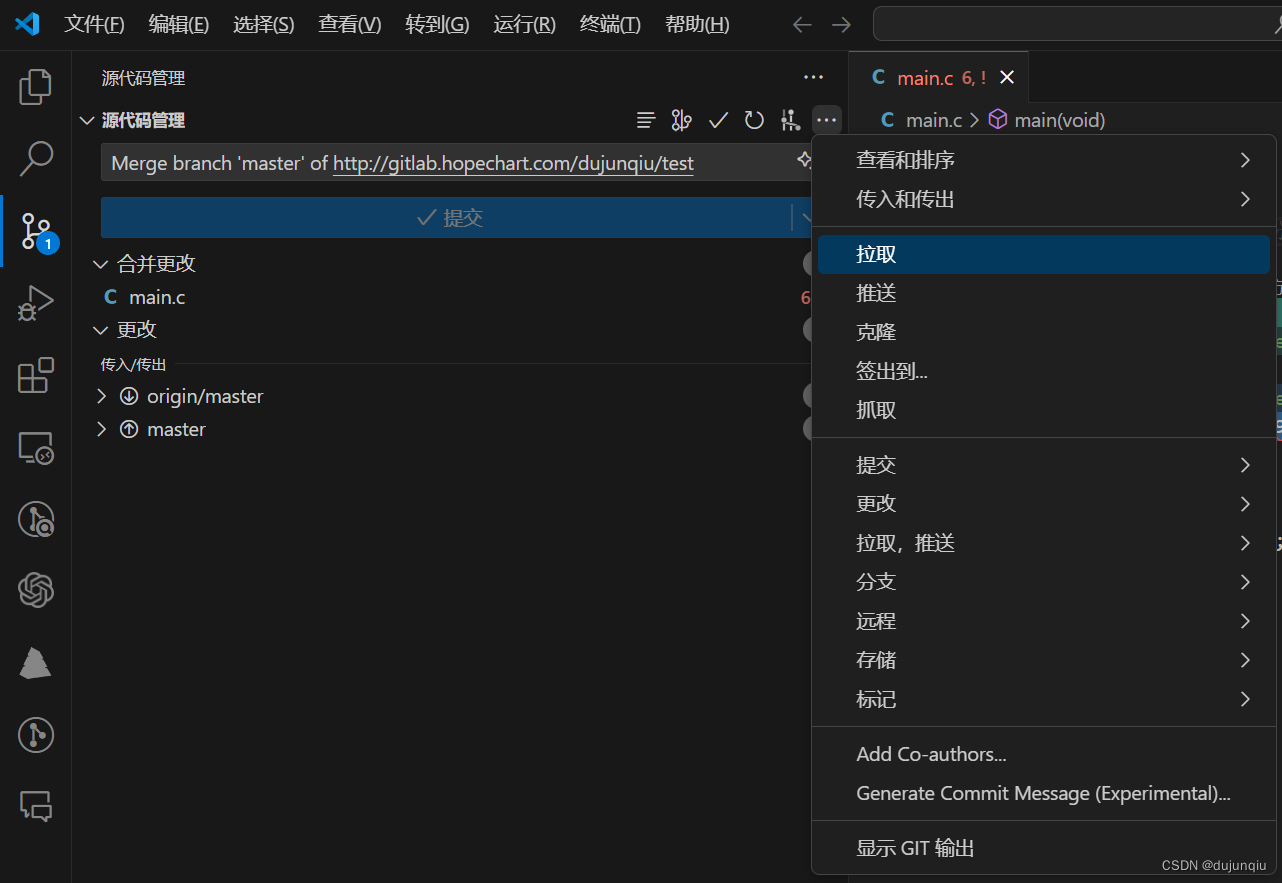This screenshot has height=883, width=1282.
Task: Expand the 查看和排序 submenu
Action: [1044, 160]
